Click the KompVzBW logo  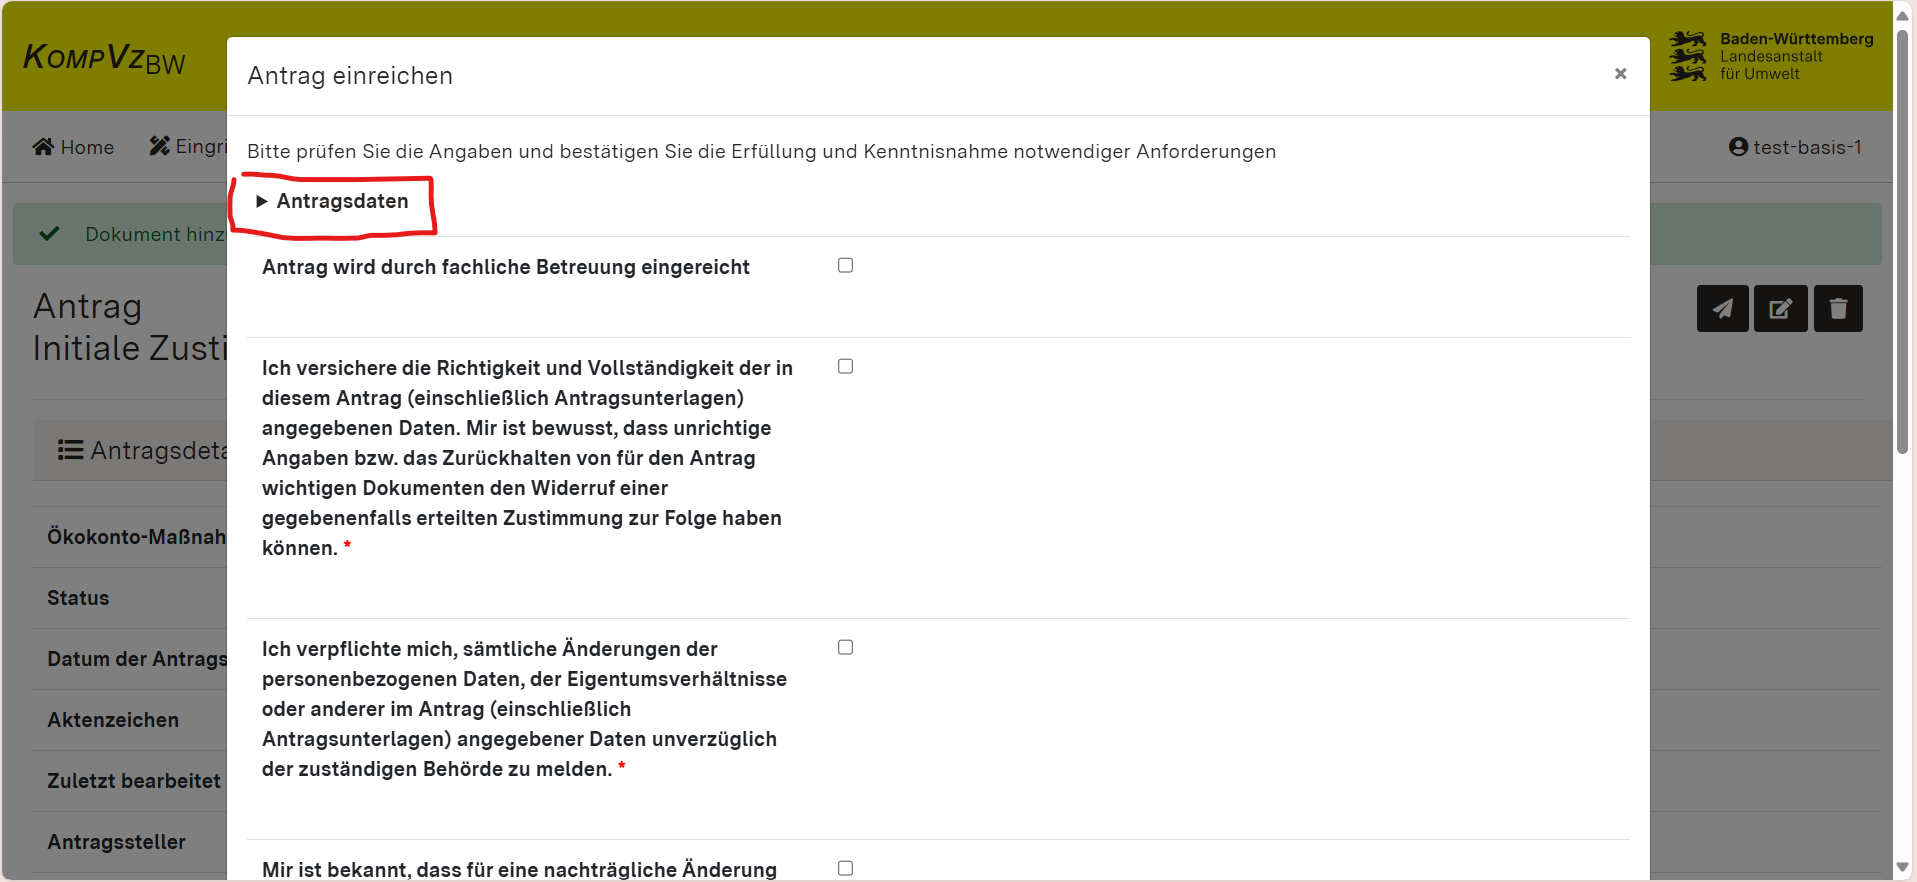point(104,59)
